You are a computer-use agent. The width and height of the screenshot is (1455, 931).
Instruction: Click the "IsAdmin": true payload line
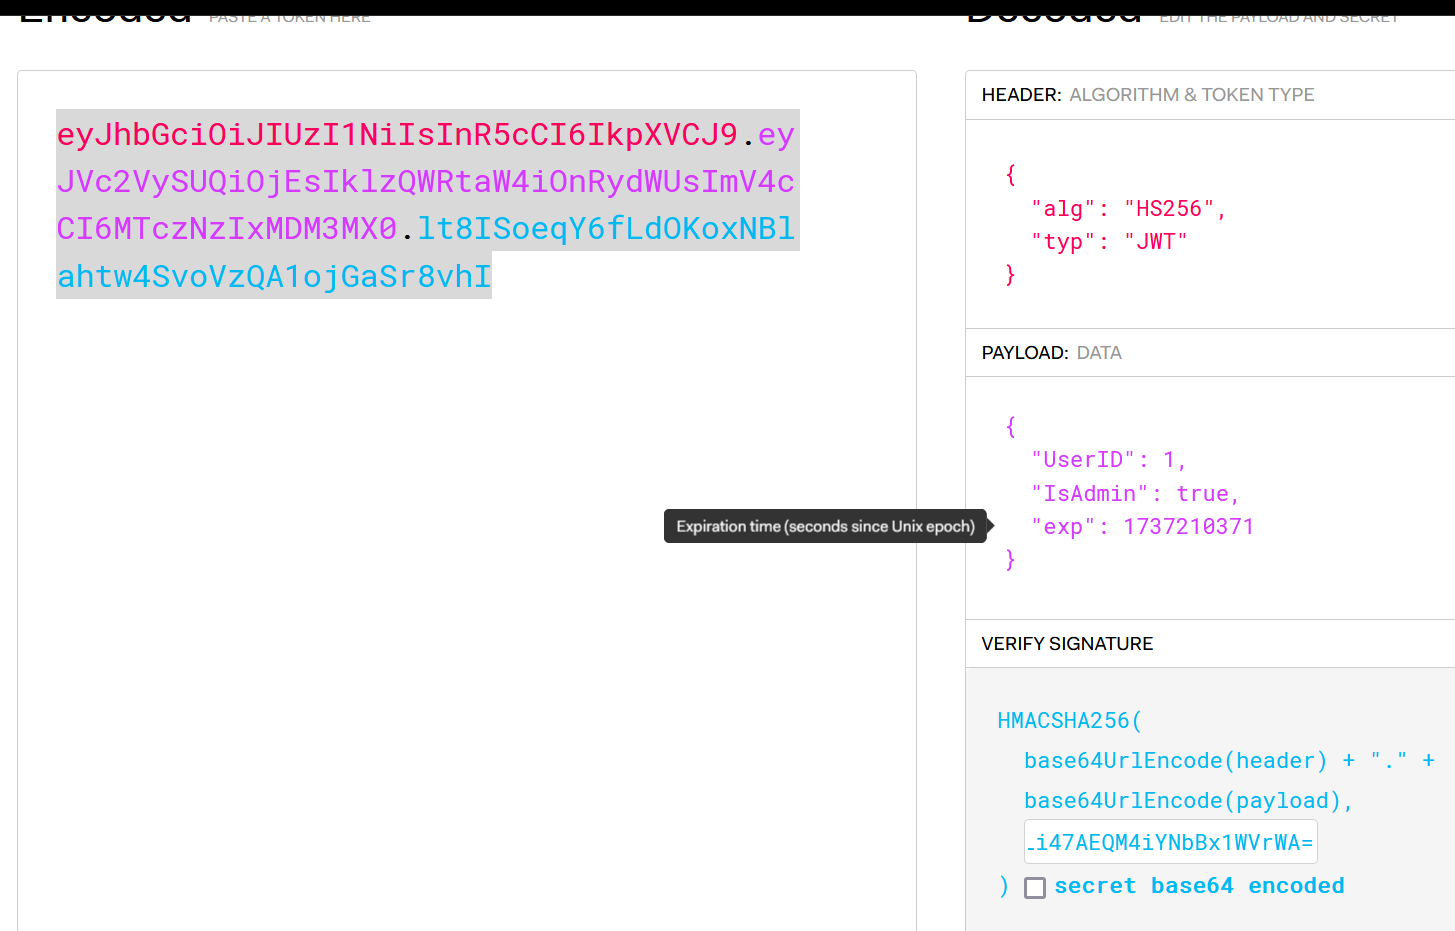point(1136,494)
